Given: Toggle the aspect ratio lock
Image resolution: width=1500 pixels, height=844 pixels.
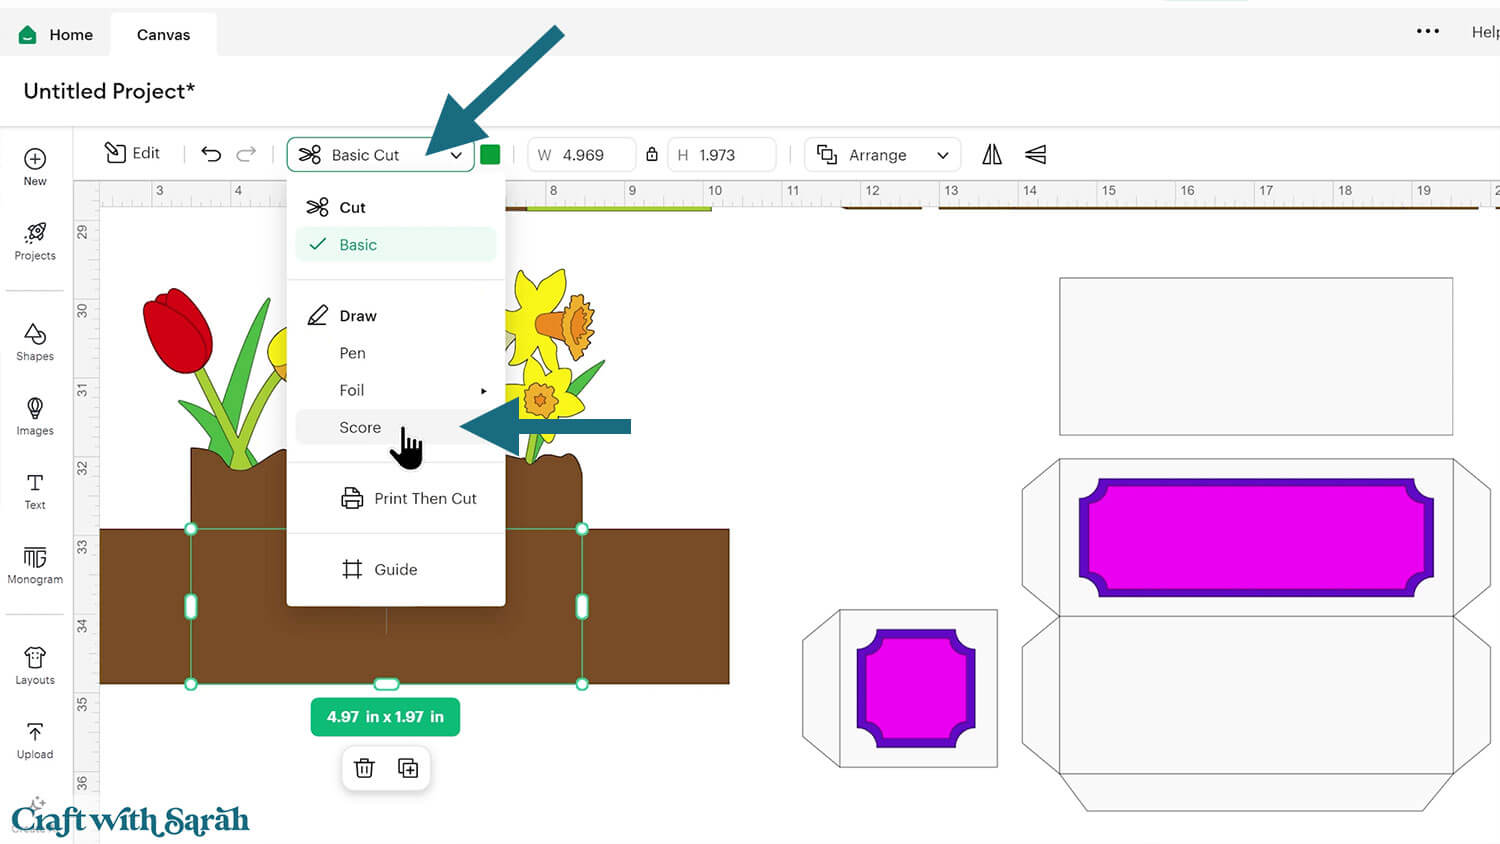Looking at the screenshot, I should pos(652,154).
